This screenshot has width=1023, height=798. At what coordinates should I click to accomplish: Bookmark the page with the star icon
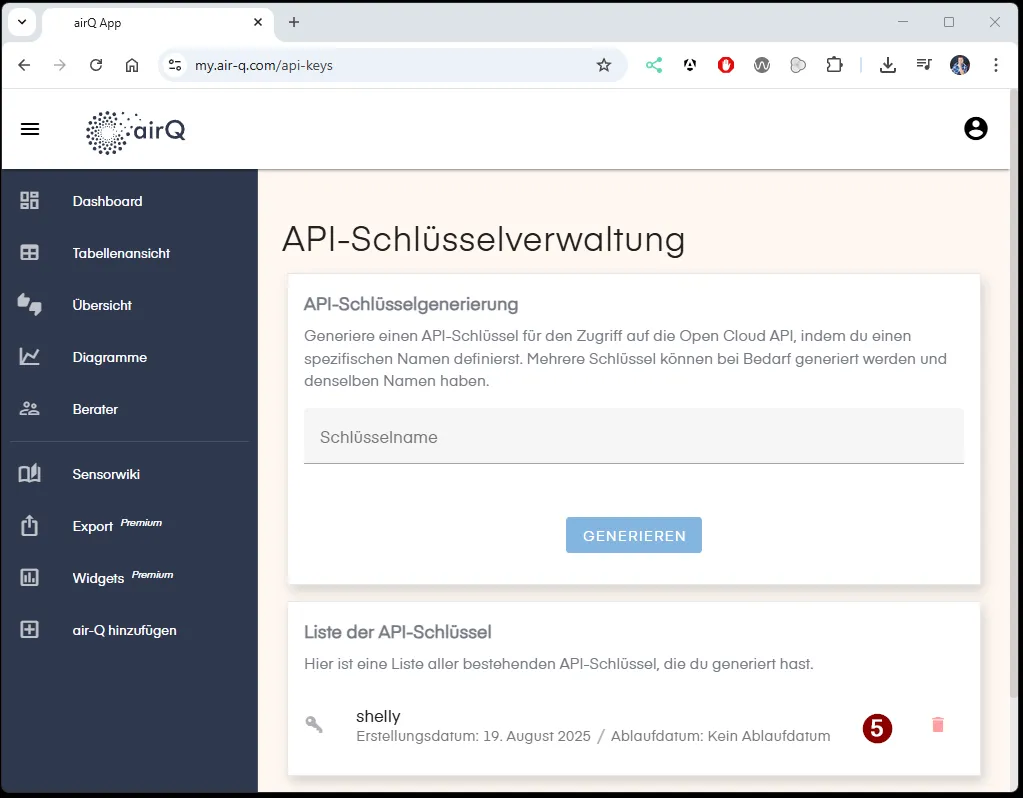(x=604, y=64)
